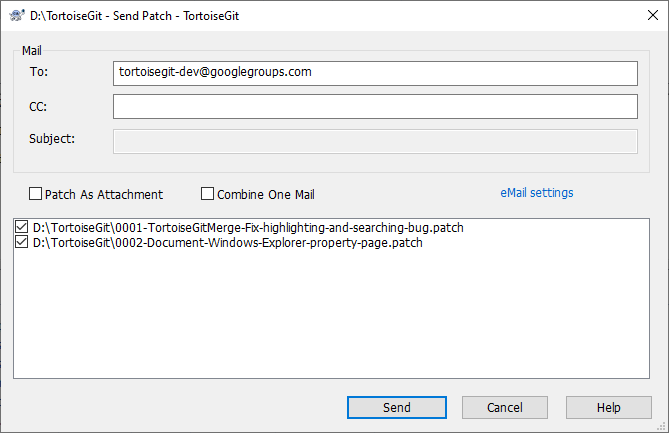Open Help for Send Patch
Screen dimensions: 669x433
pos(608,407)
